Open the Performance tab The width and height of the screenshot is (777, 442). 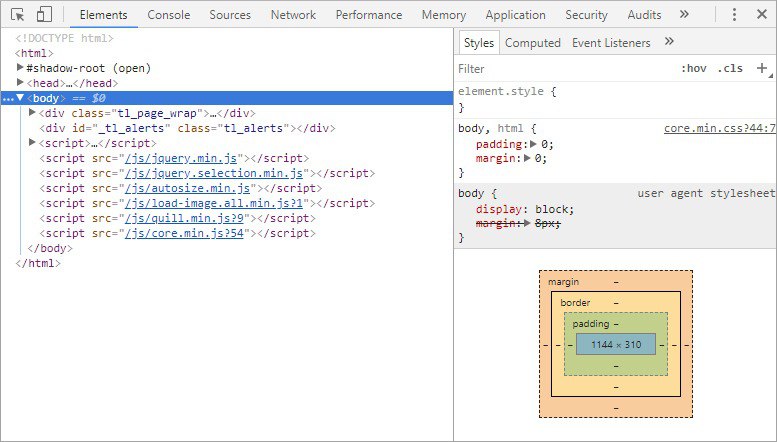pyautogui.click(x=369, y=15)
